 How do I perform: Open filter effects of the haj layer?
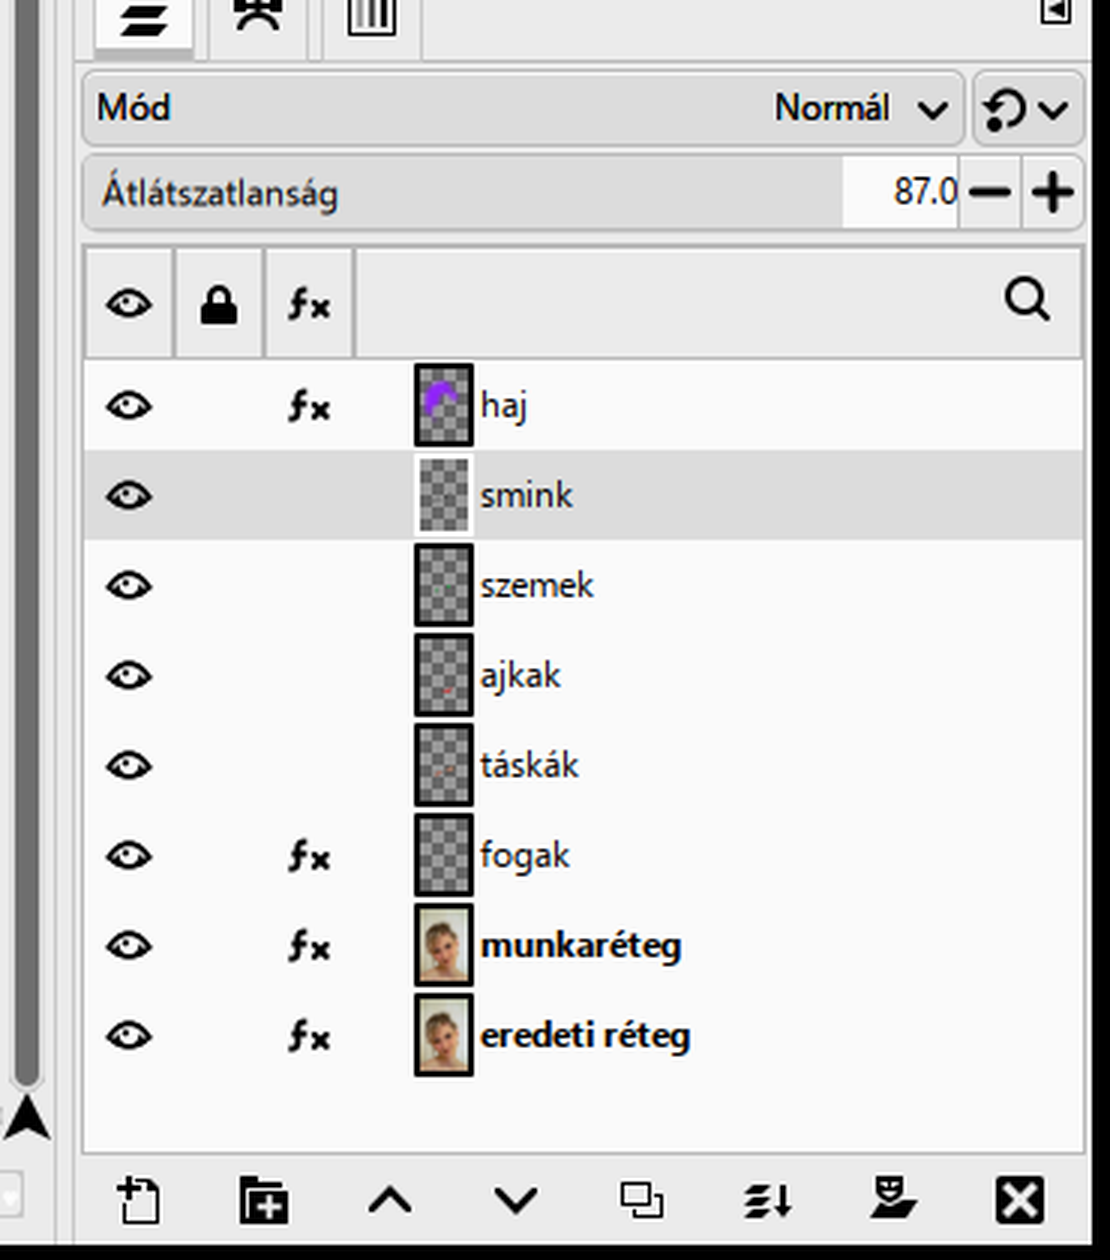pos(309,406)
